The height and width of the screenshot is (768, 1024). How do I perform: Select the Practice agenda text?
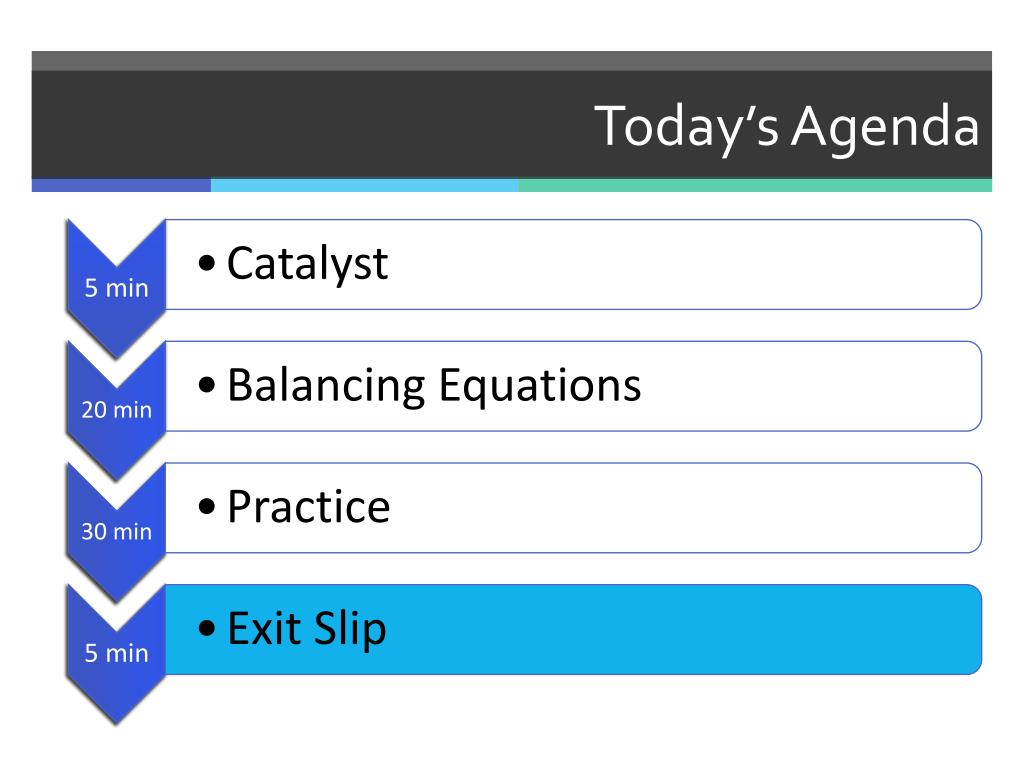click(309, 507)
